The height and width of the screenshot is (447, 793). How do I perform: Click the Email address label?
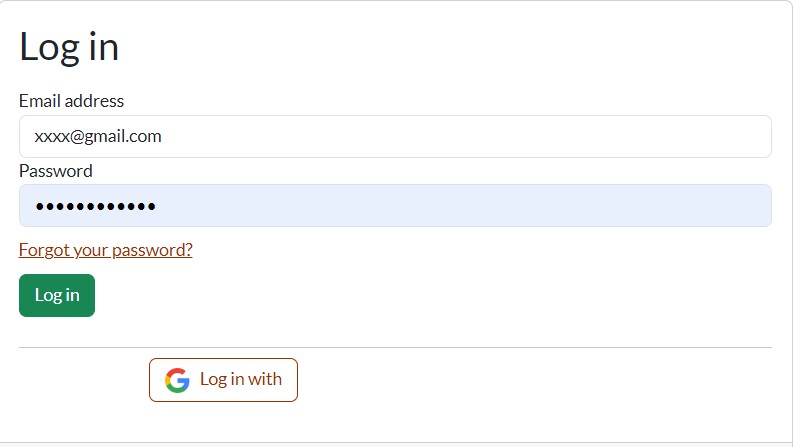tap(71, 101)
